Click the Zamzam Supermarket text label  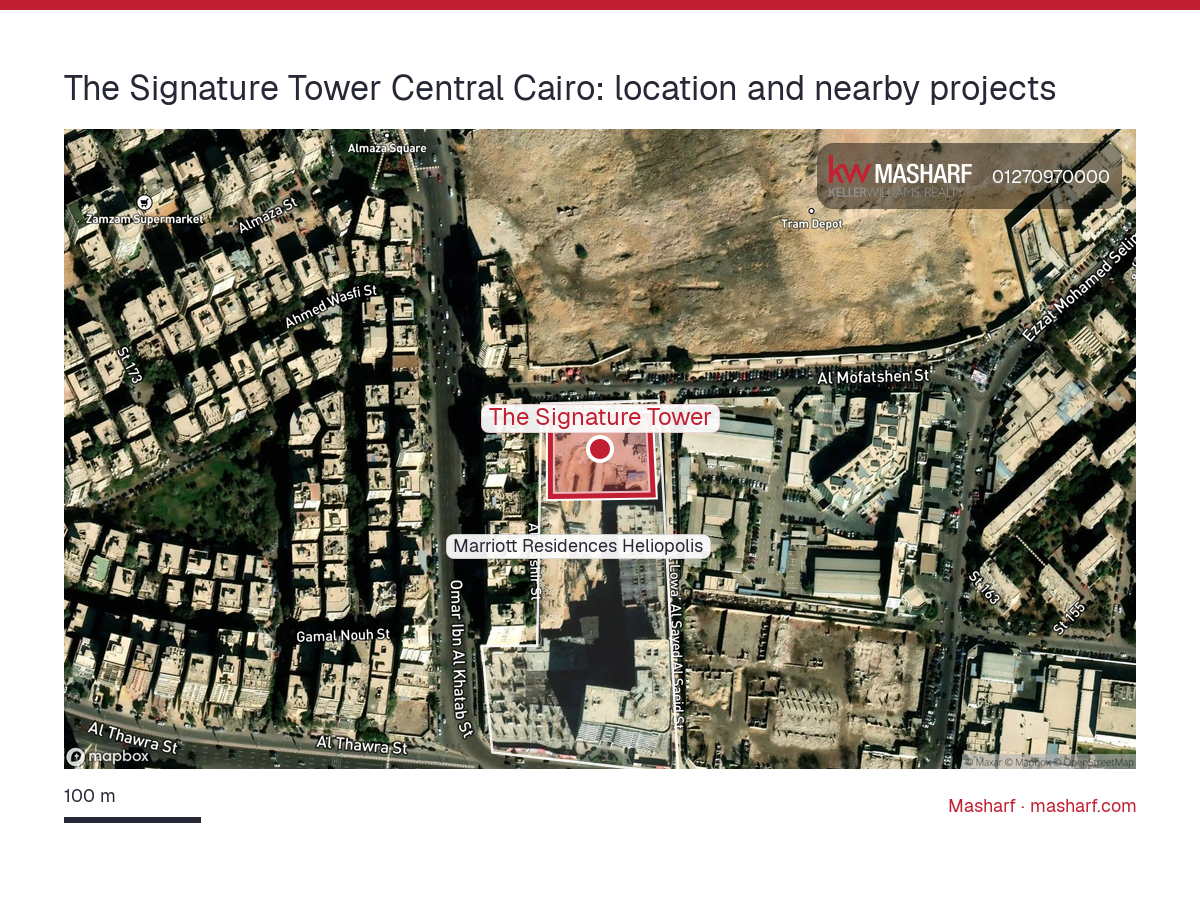pos(144,219)
